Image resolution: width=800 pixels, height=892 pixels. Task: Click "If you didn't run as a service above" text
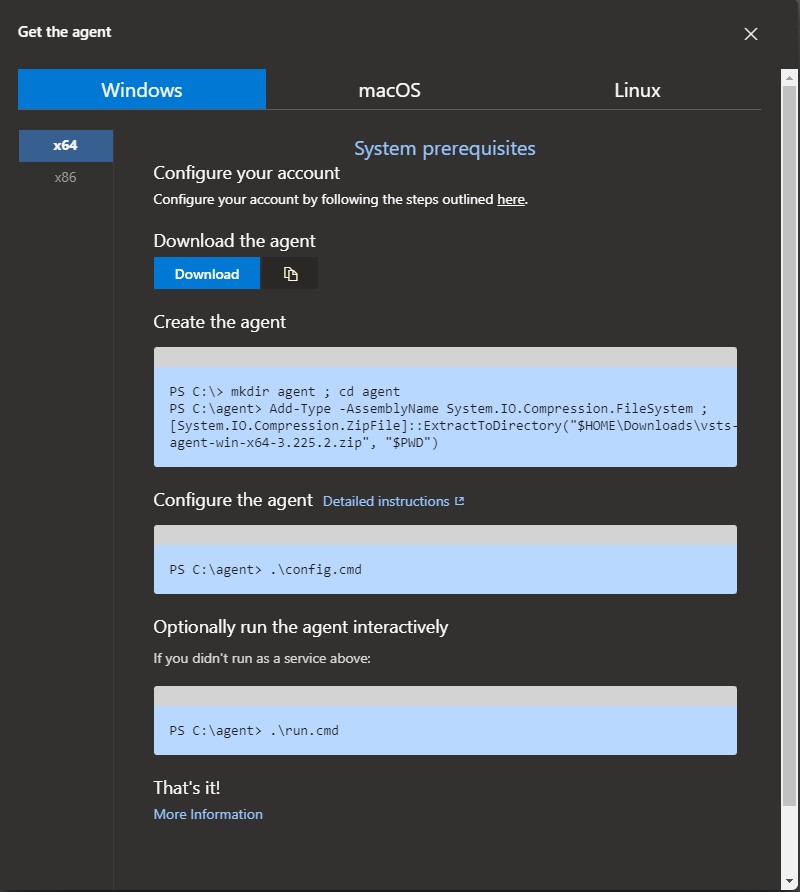[262, 658]
